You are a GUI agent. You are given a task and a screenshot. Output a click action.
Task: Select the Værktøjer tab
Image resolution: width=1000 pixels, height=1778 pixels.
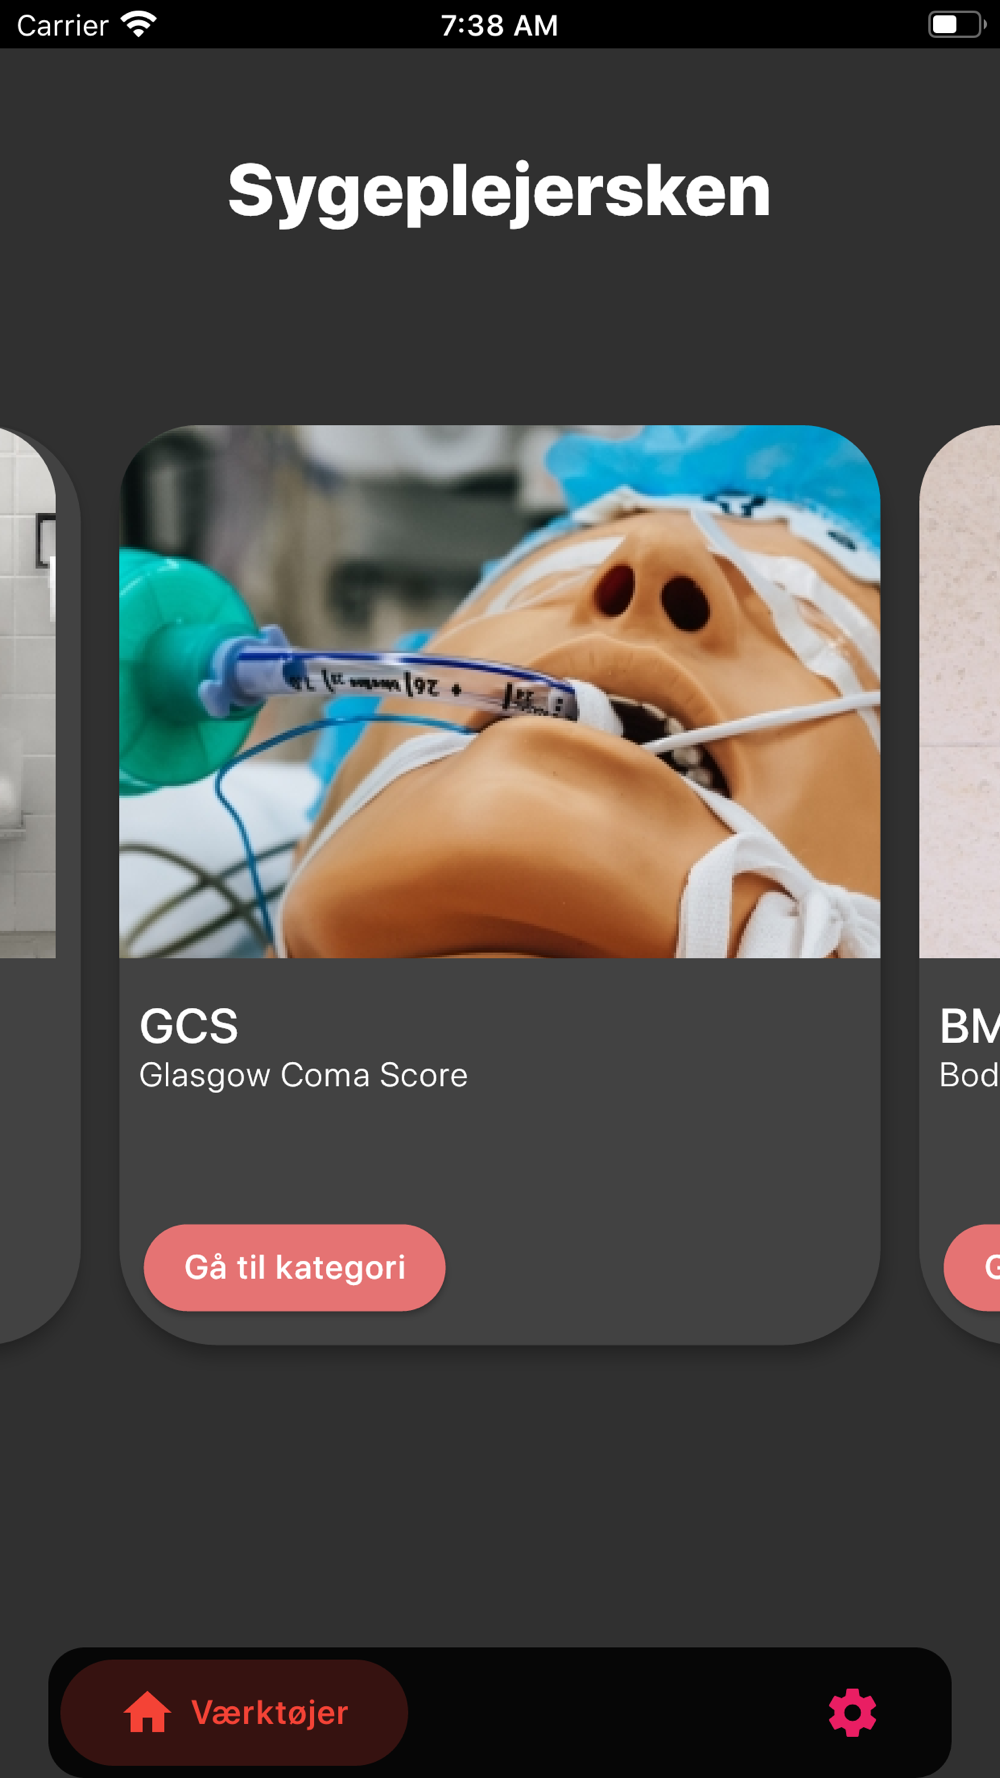coord(234,1712)
